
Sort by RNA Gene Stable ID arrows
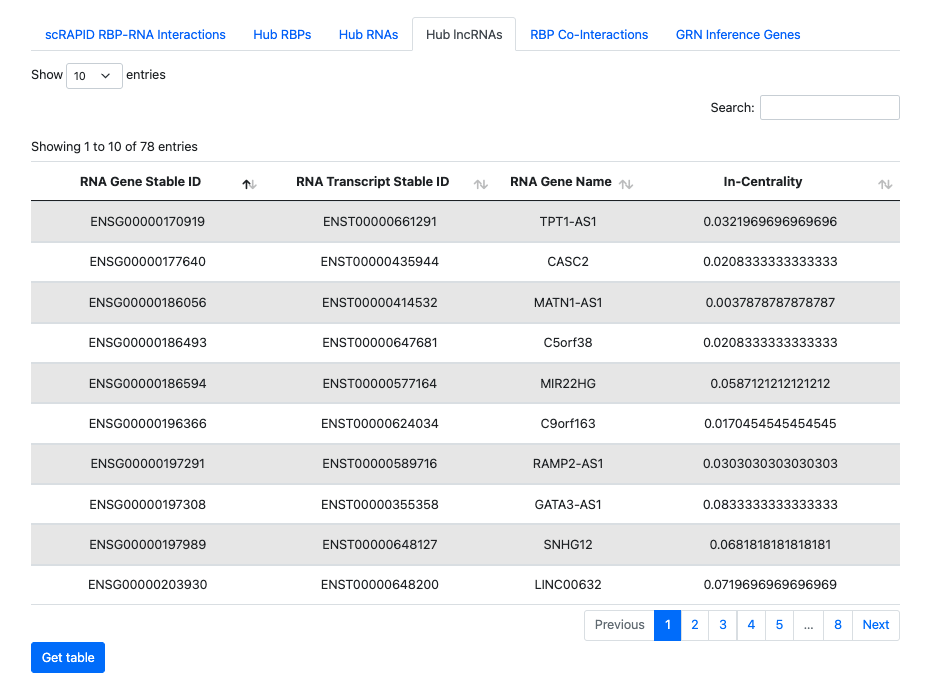click(x=249, y=184)
